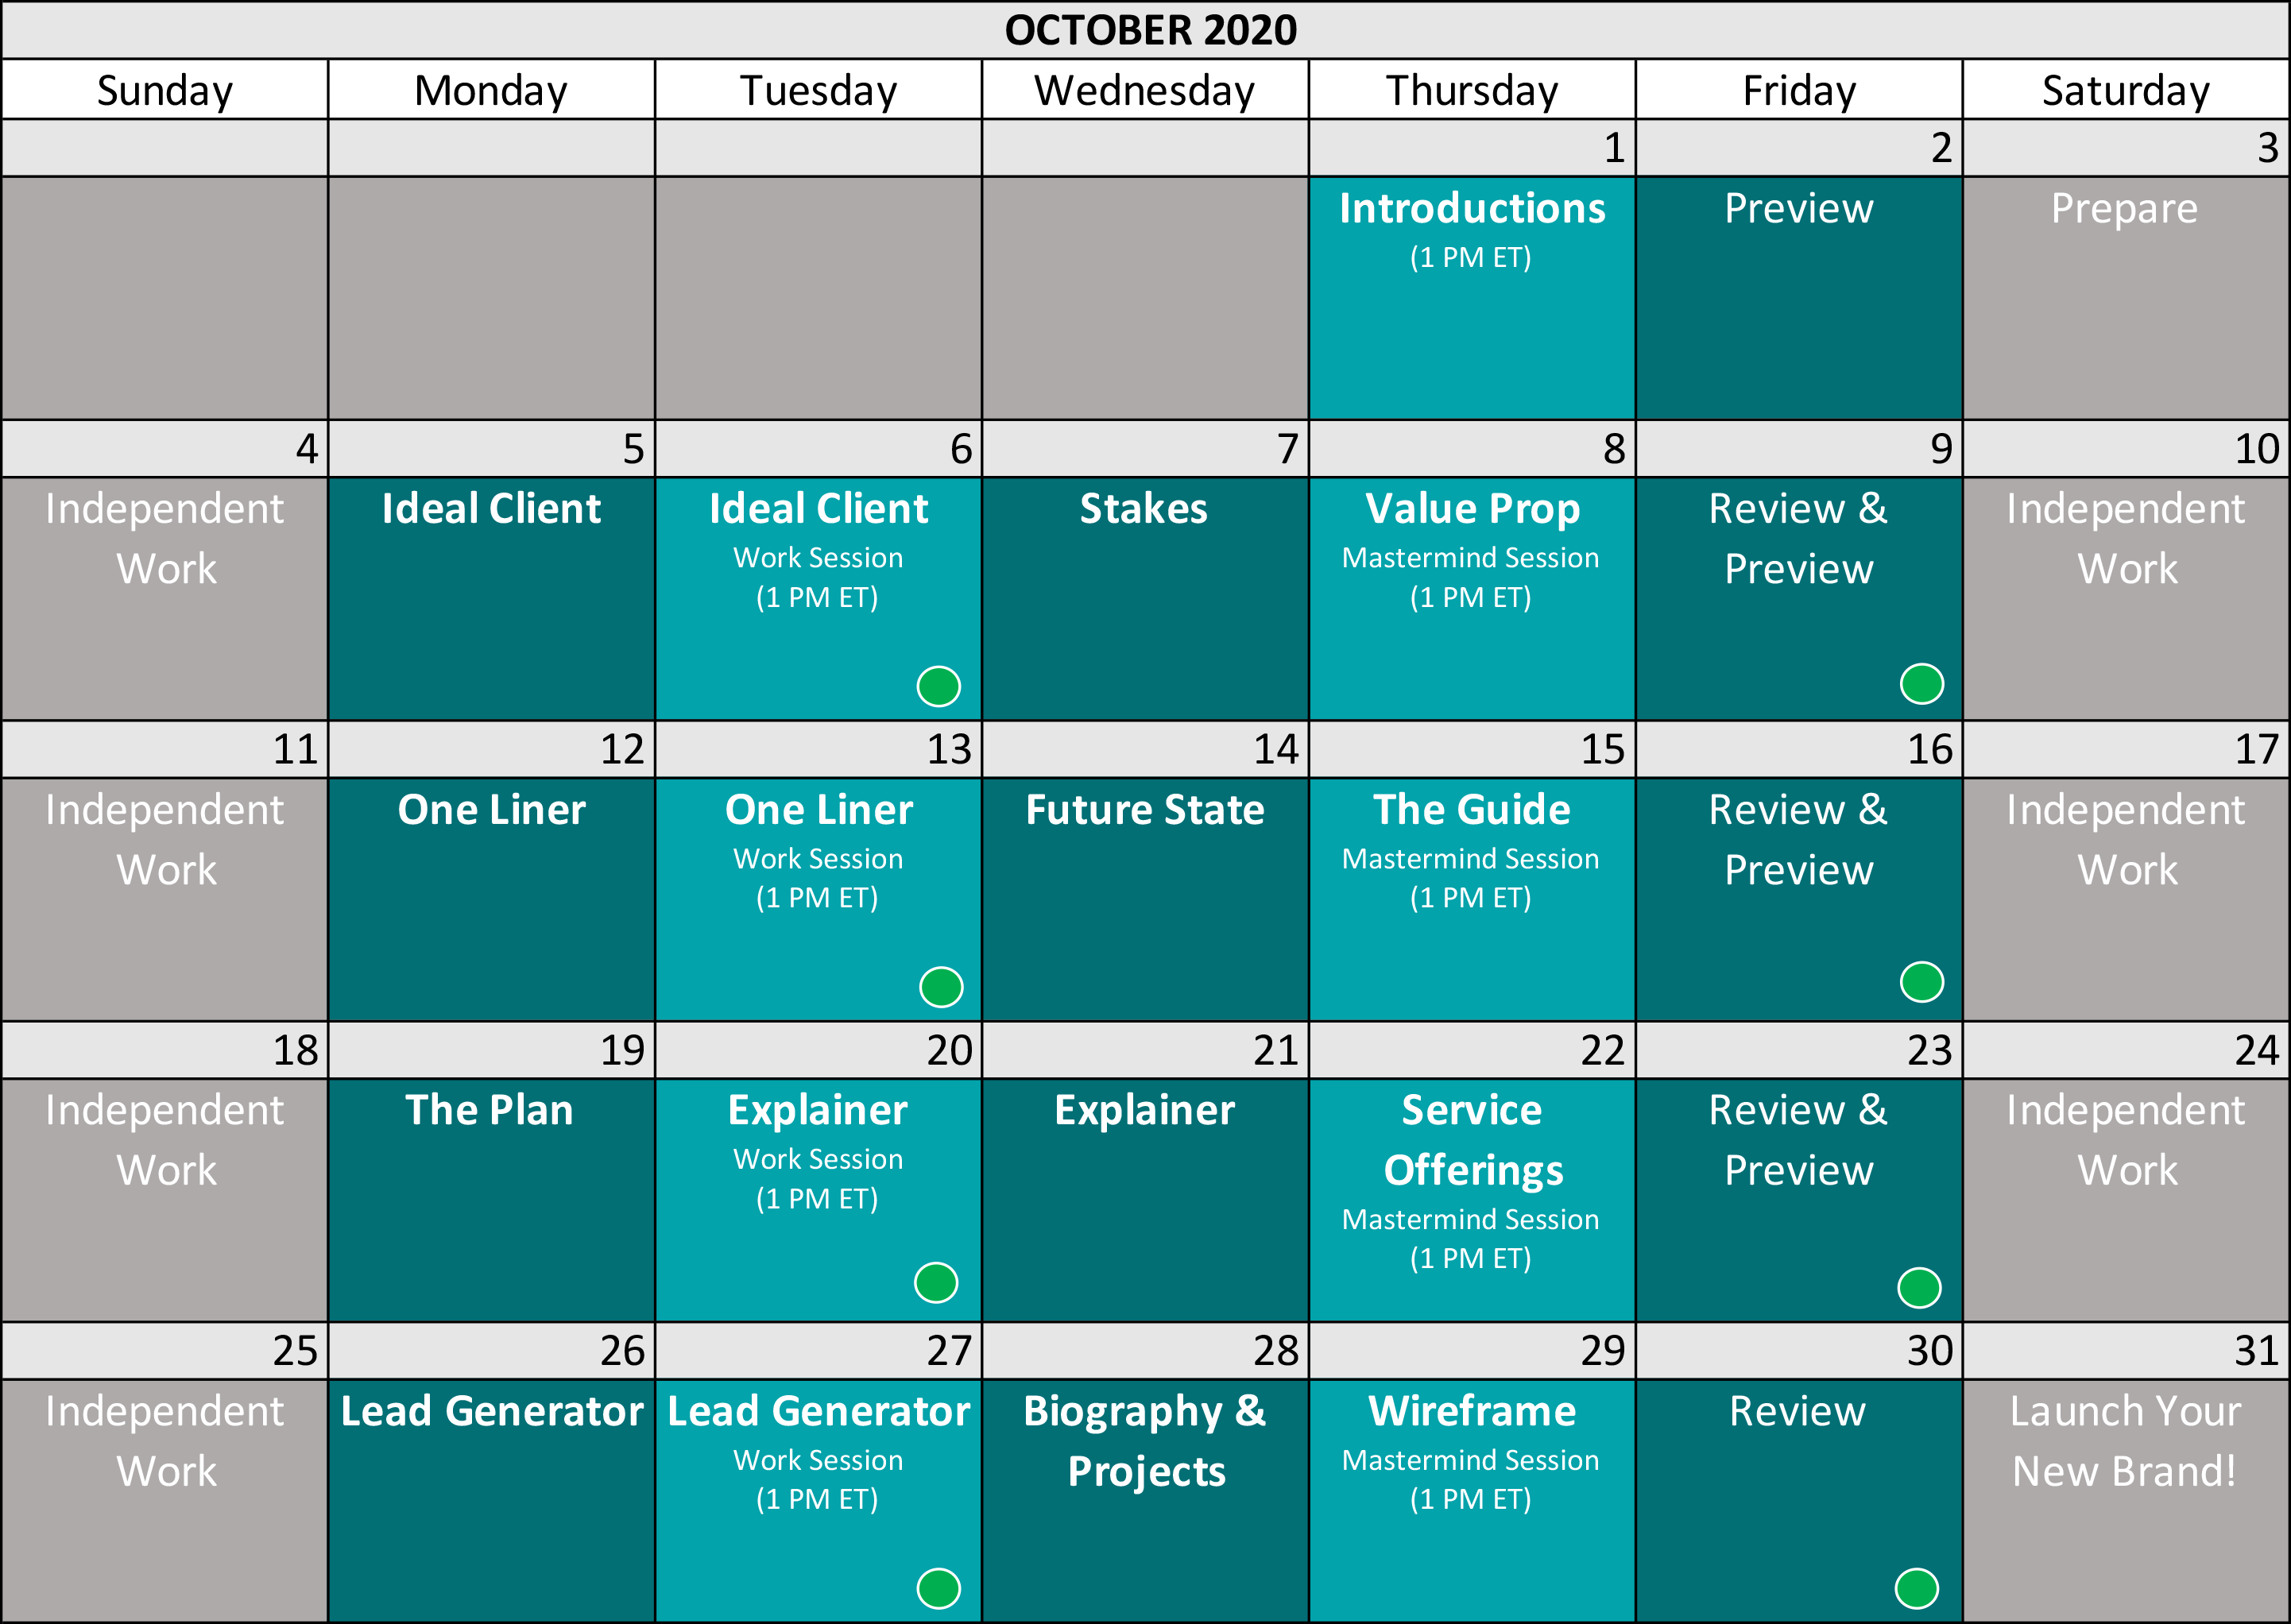This screenshot has height=1624, width=2291.
Task: Click the Thursday column header
Action: tap(1472, 90)
